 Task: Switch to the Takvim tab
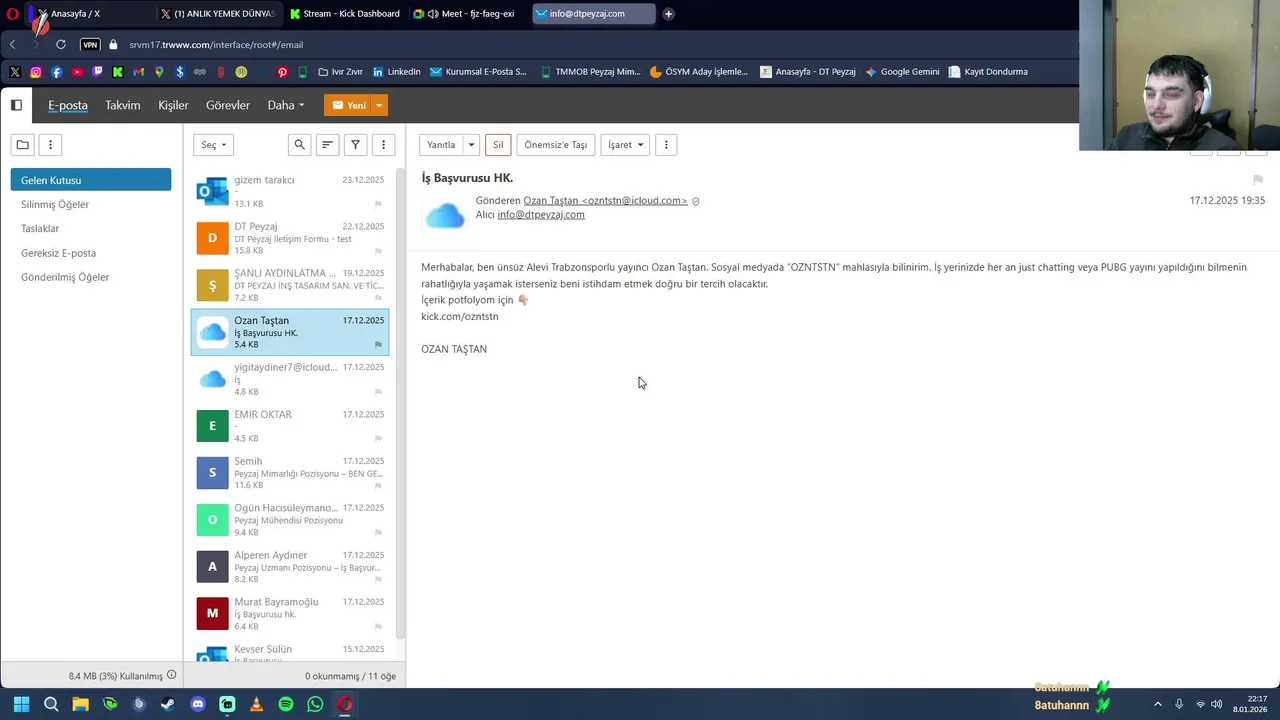123,105
